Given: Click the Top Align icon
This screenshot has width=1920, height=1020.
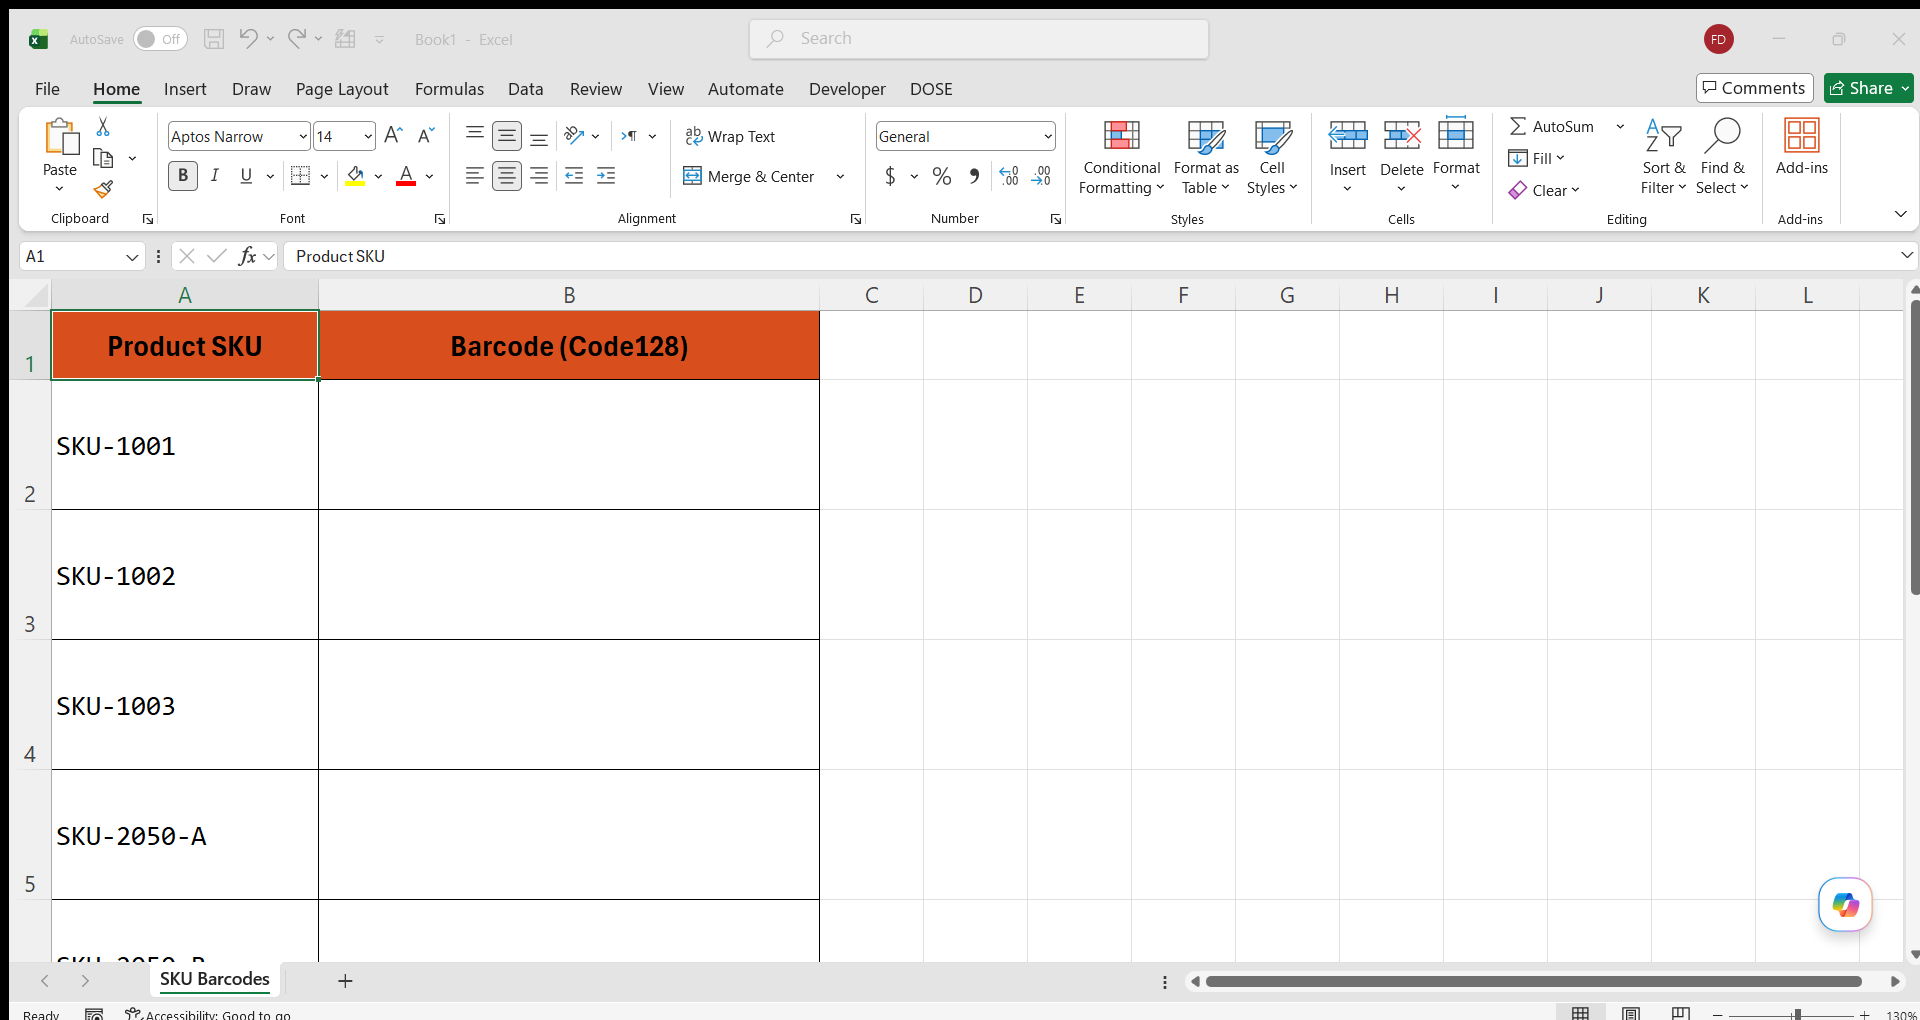Looking at the screenshot, I should 475,136.
